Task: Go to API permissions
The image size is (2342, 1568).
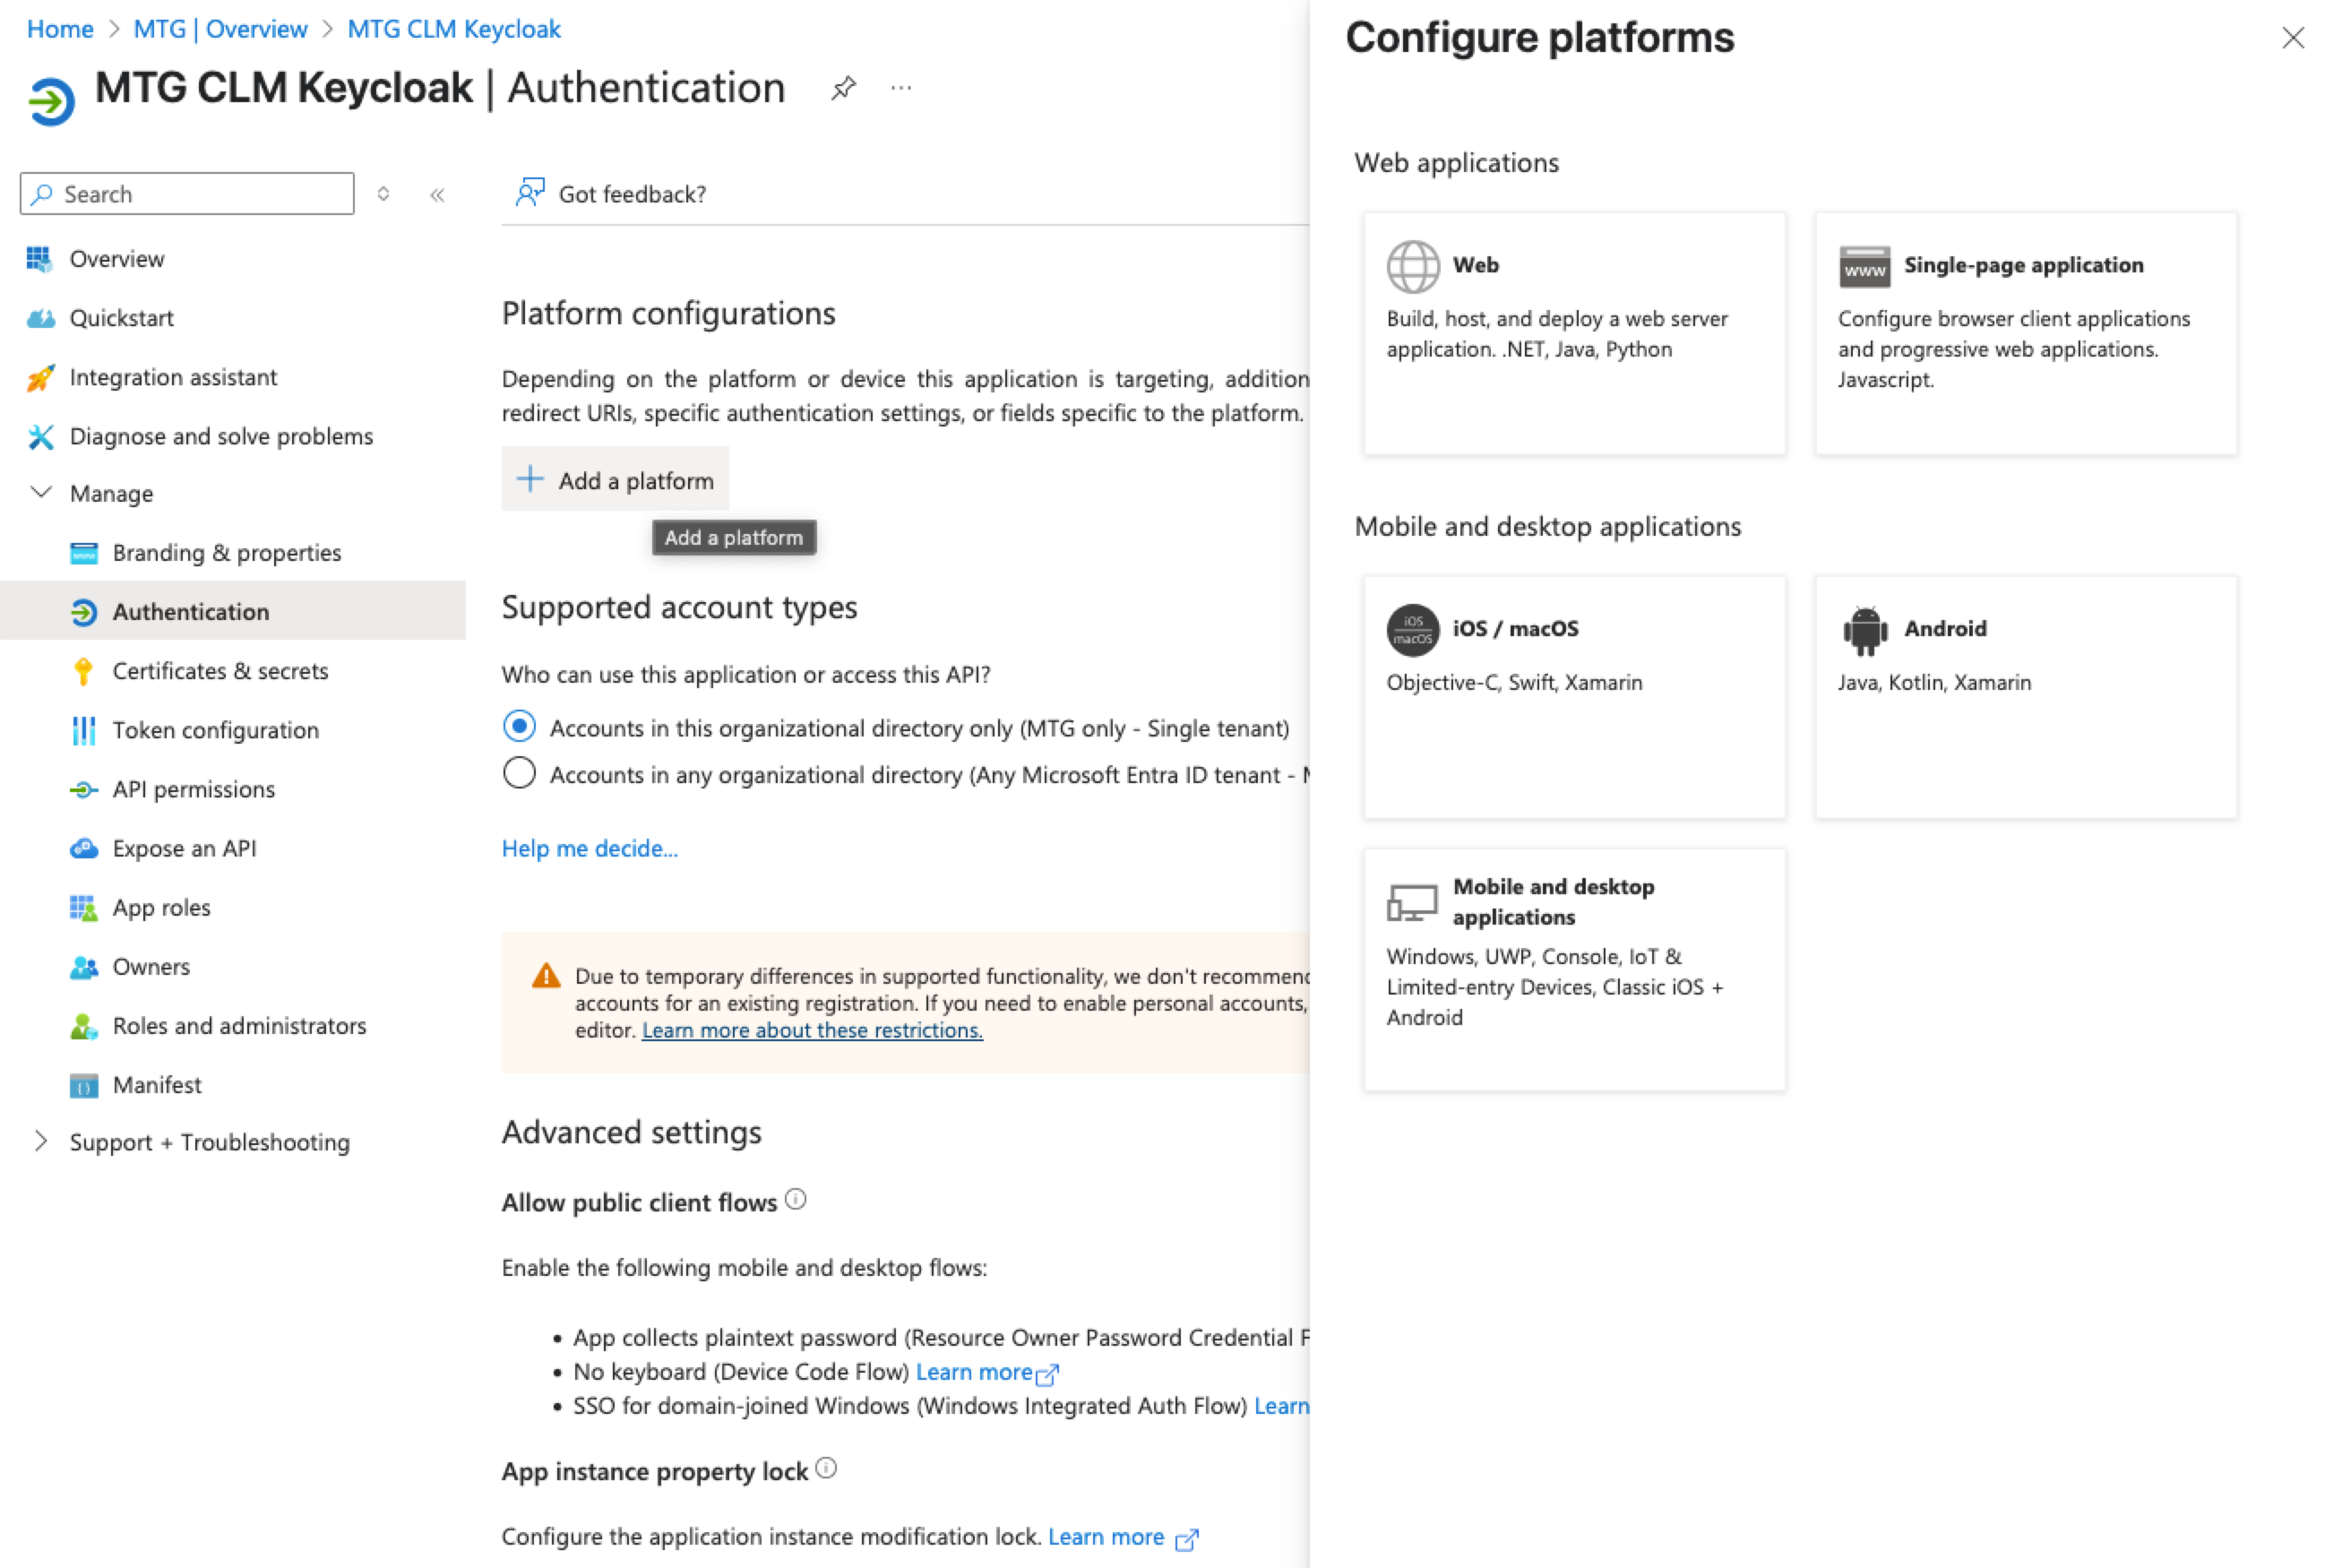Action: click(193, 789)
